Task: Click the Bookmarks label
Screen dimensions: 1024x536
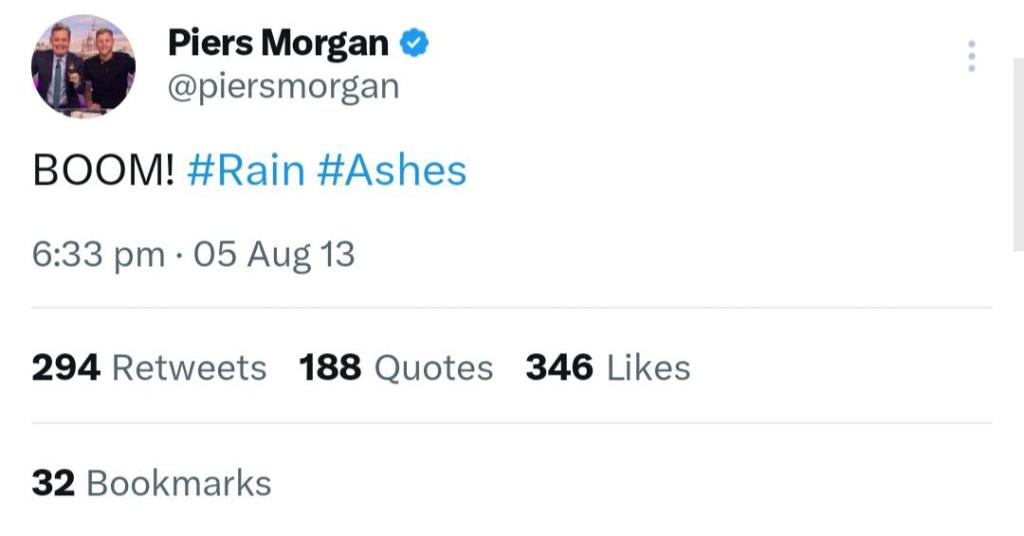Action: (179, 483)
